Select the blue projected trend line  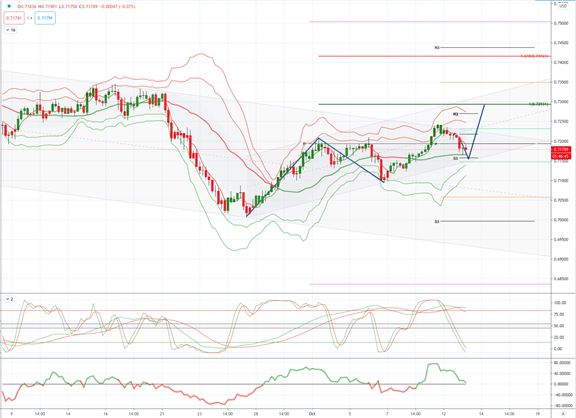[477, 131]
